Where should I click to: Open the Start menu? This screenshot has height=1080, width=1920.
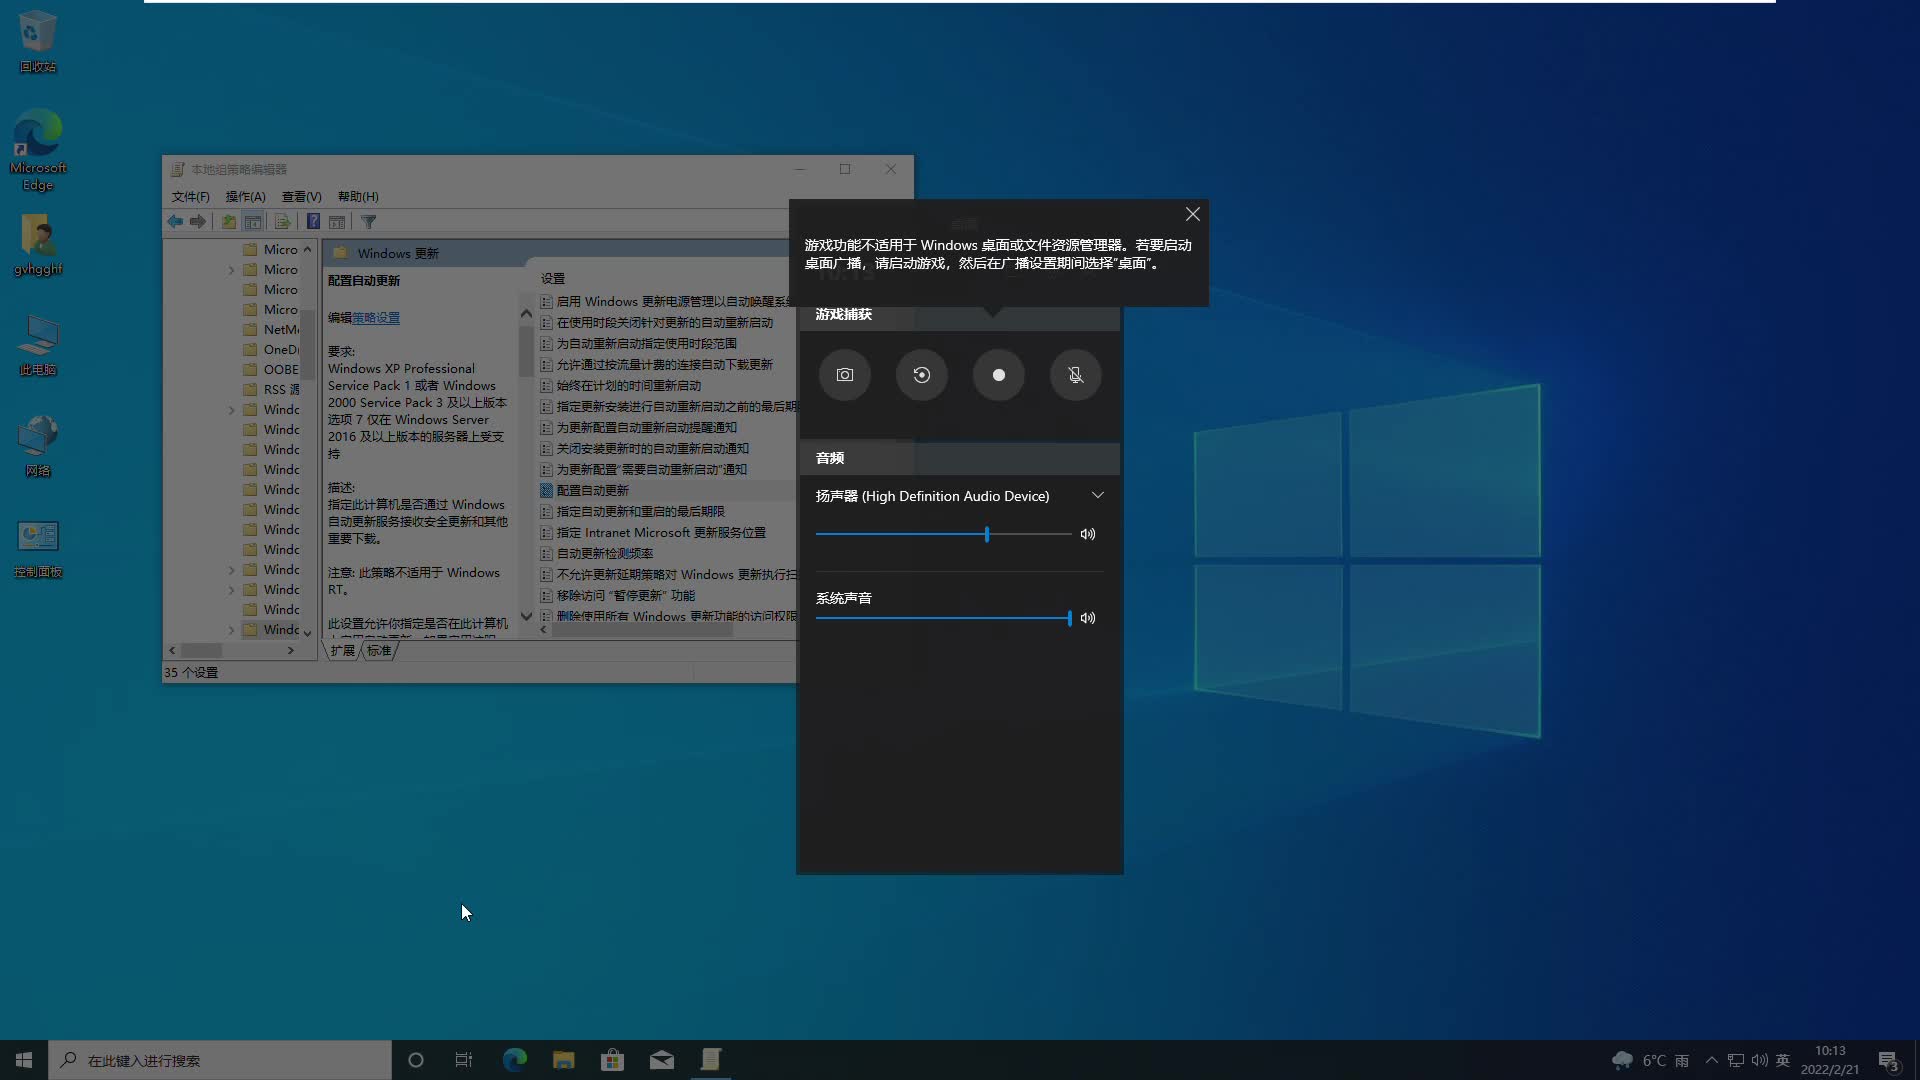coord(22,1059)
